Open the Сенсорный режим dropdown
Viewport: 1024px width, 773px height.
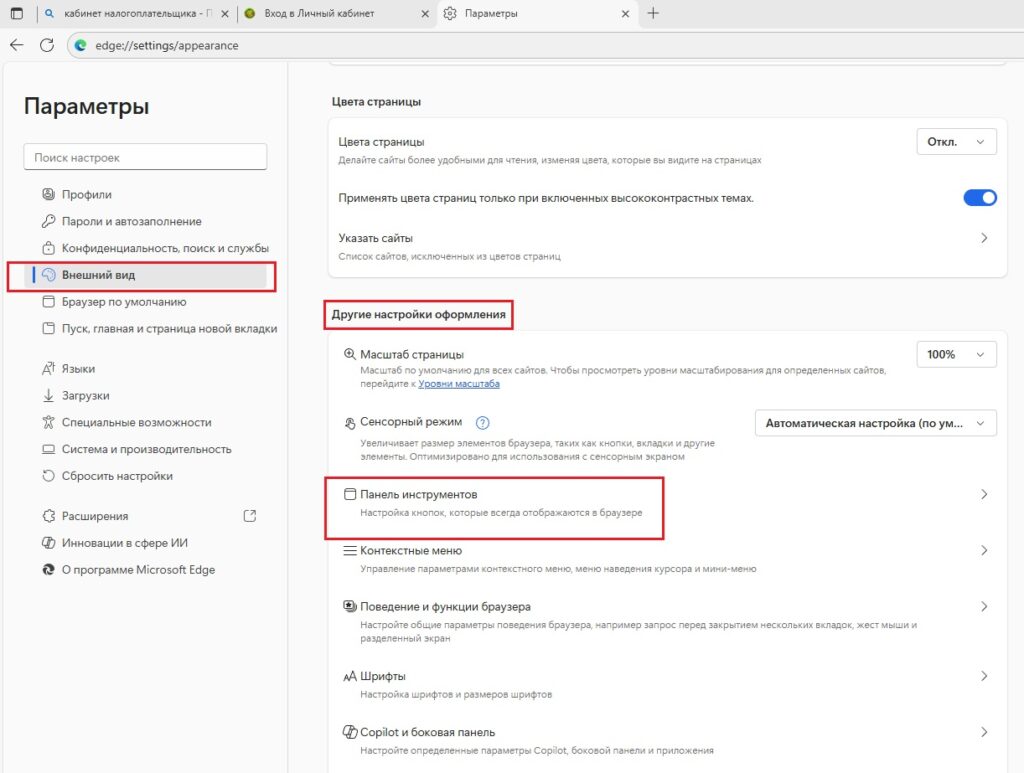click(875, 422)
